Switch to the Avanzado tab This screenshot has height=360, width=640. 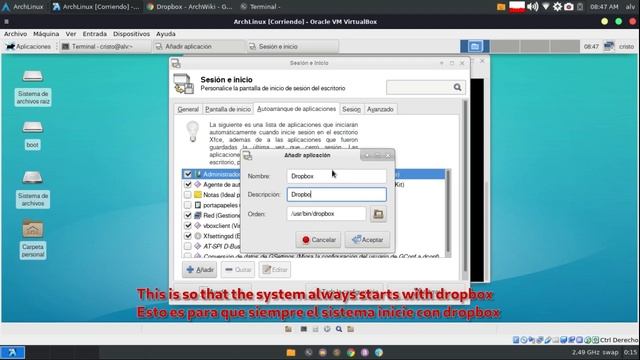click(x=380, y=109)
